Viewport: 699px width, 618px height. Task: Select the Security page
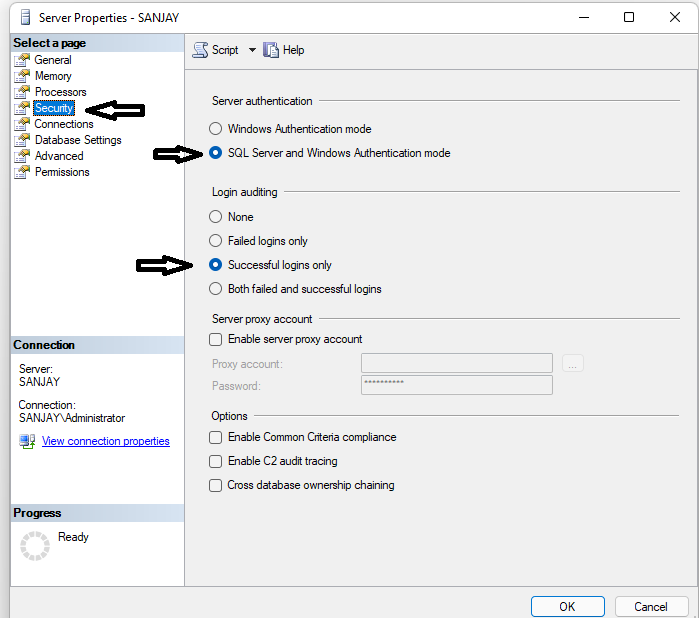tap(54, 108)
